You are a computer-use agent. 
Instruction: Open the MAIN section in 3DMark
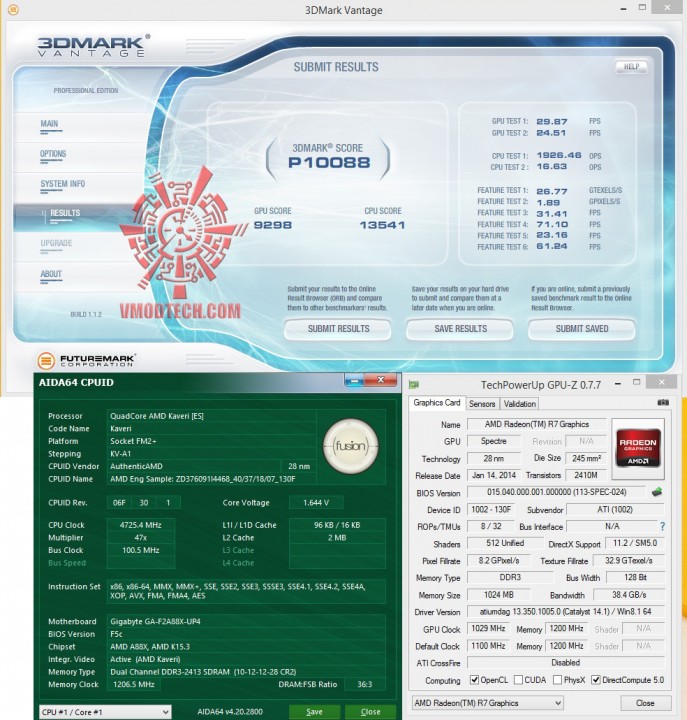click(49, 124)
